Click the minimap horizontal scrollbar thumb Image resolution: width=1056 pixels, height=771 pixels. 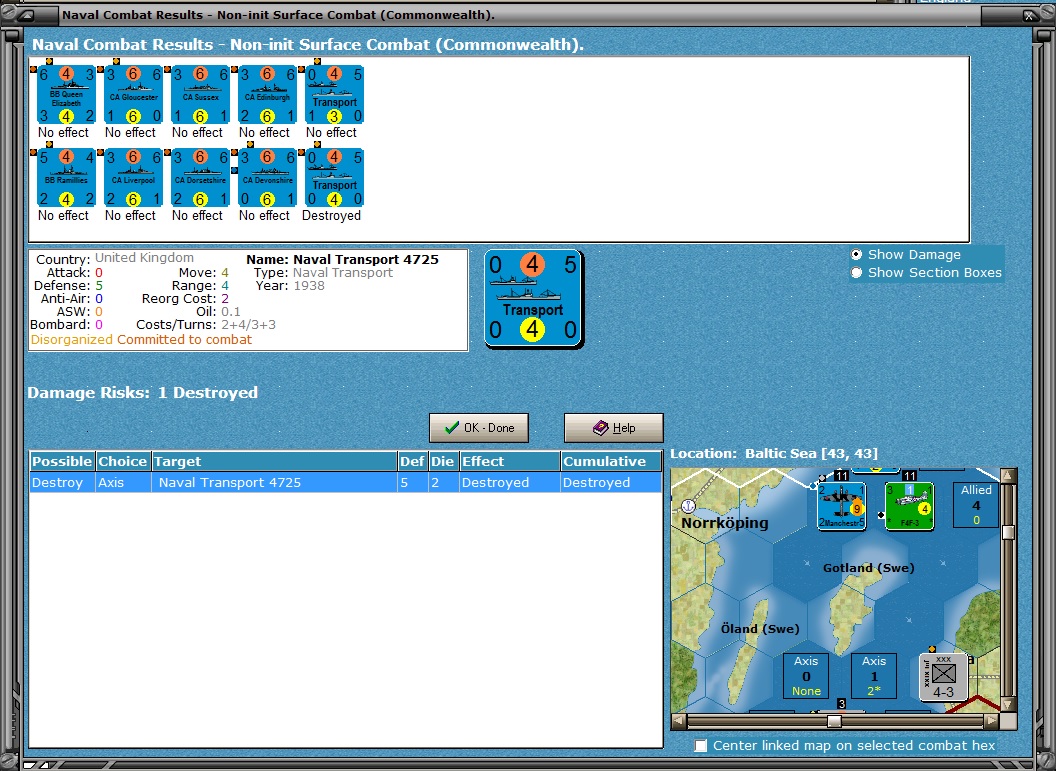tap(834, 721)
